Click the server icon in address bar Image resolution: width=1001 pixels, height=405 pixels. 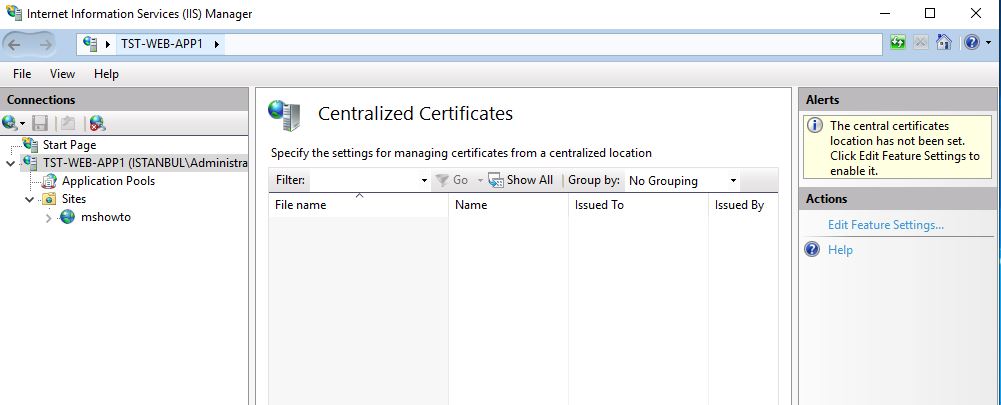coord(91,43)
